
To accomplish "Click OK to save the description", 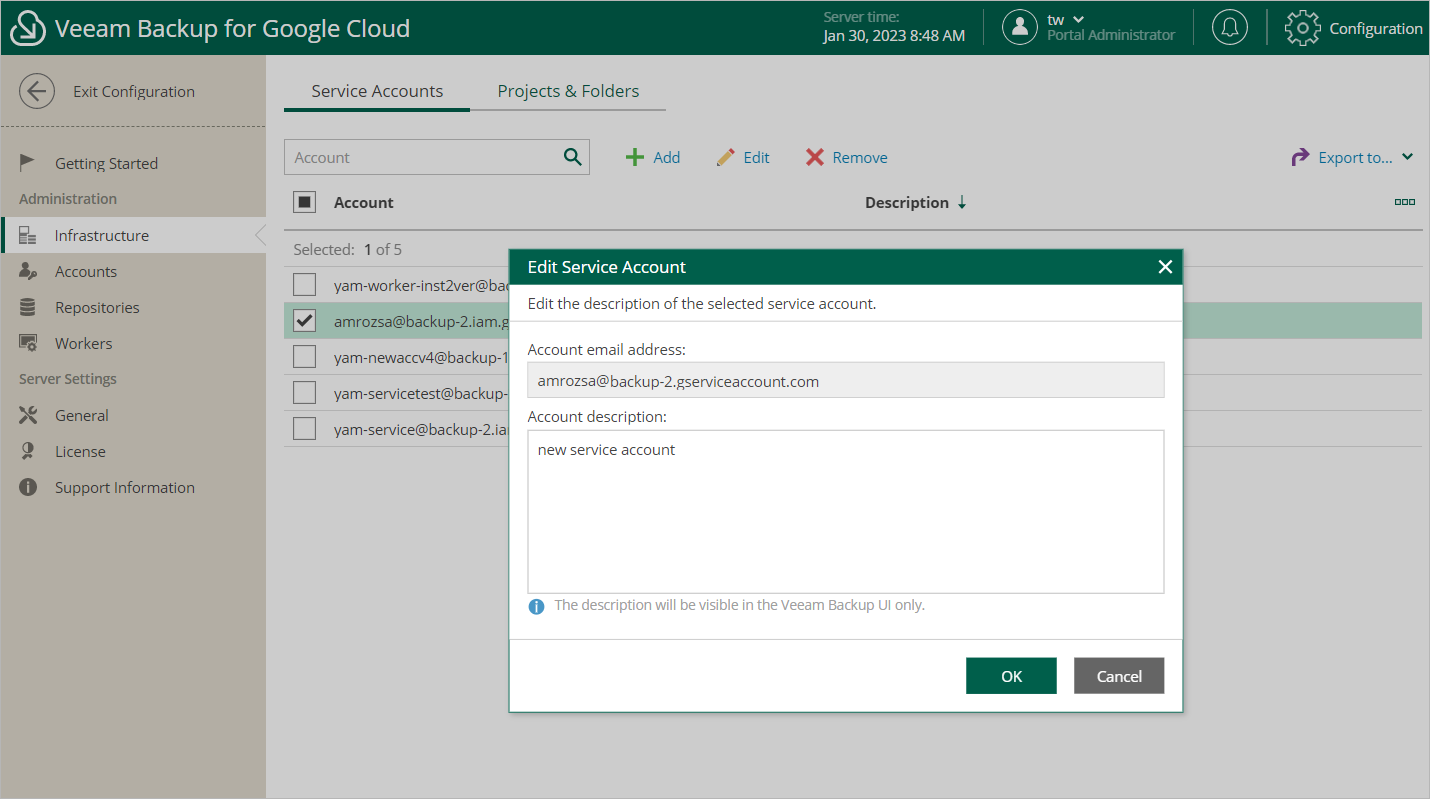I will click(1011, 676).
